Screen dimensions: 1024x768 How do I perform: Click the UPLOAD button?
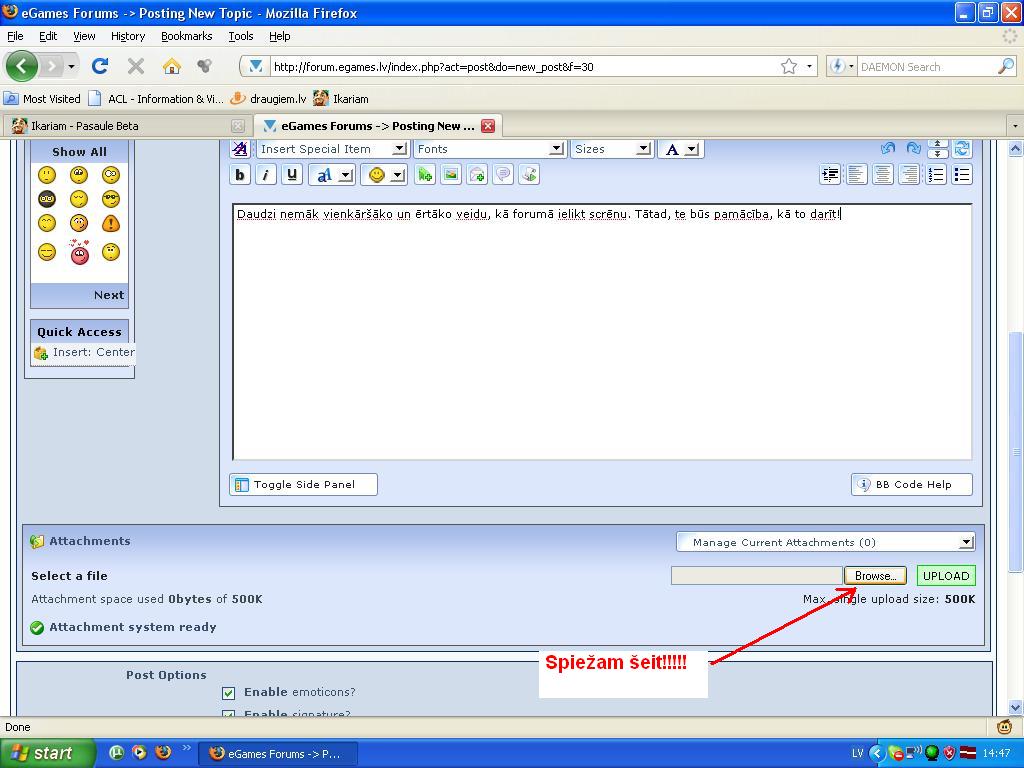(x=946, y=575)
